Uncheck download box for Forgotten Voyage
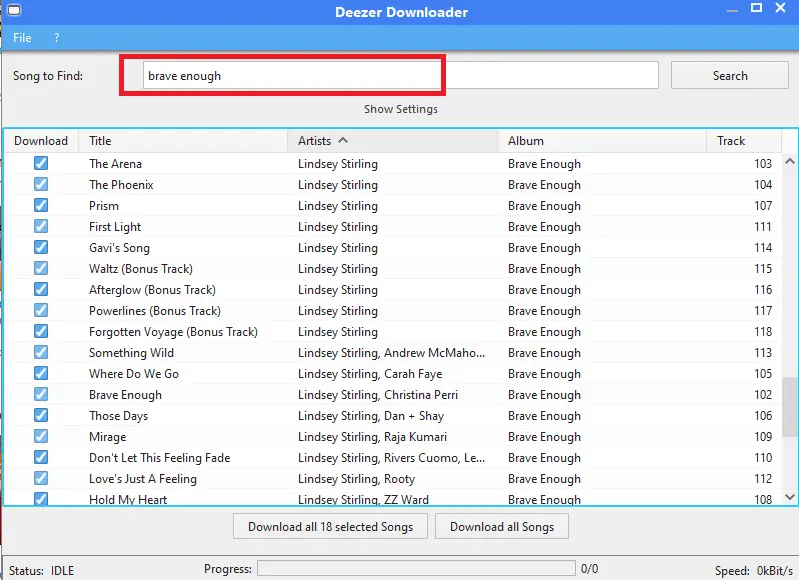The width and height of the screenshot is (799, 580). [x=41, y=331]
